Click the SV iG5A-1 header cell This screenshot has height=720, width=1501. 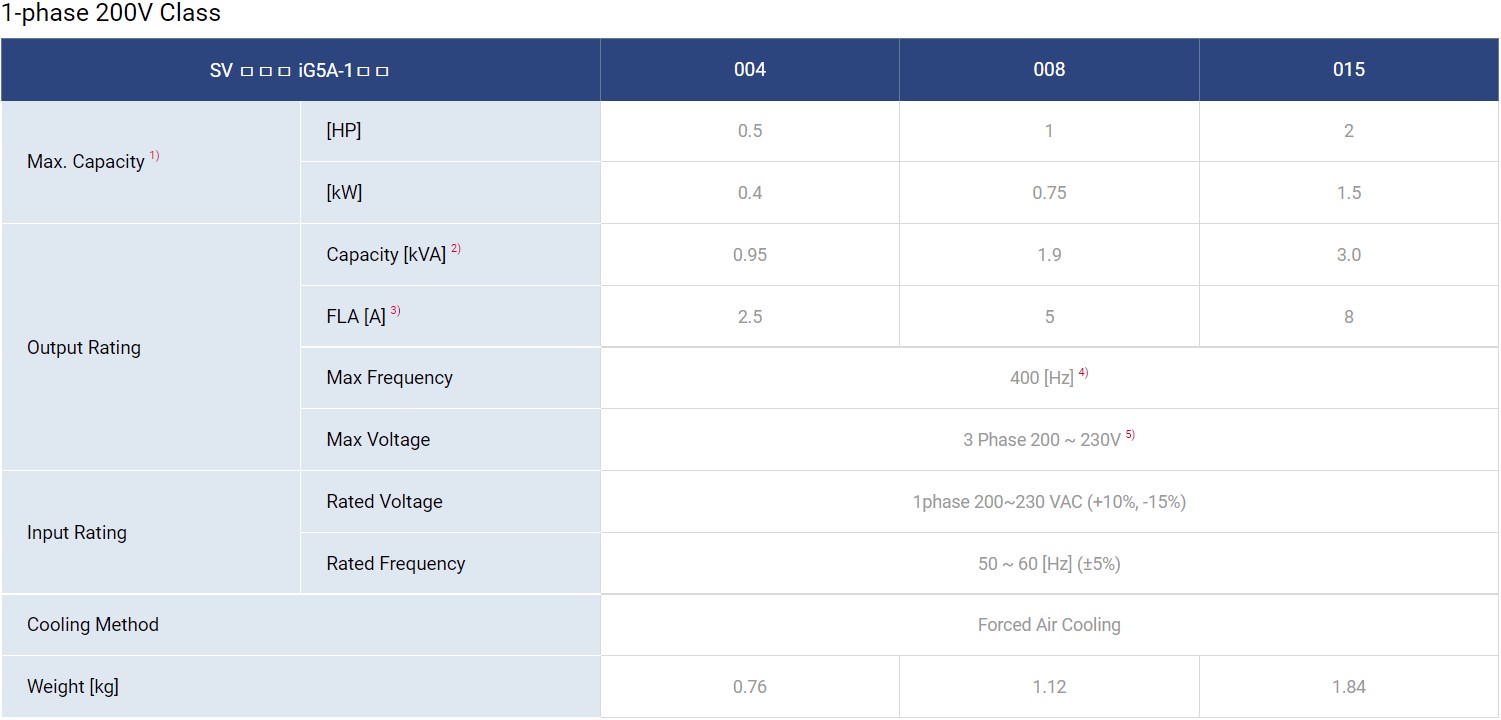(299, 71)
